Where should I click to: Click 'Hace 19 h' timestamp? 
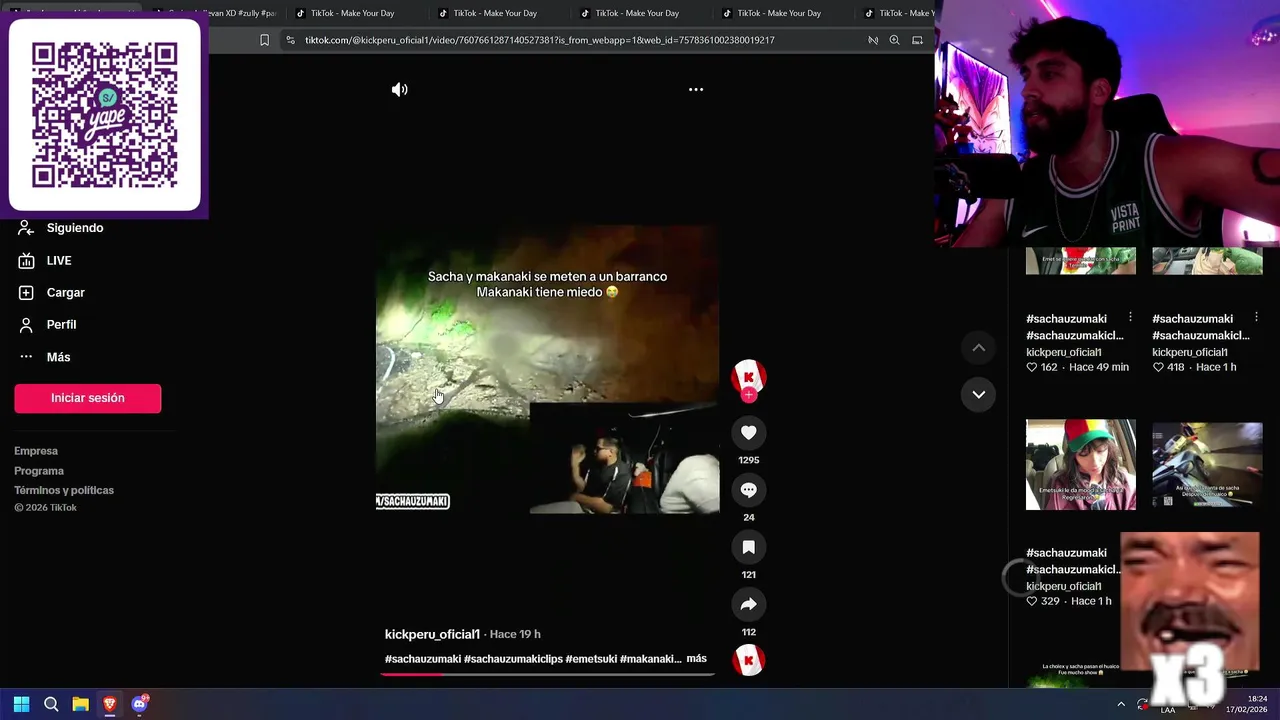515,634
